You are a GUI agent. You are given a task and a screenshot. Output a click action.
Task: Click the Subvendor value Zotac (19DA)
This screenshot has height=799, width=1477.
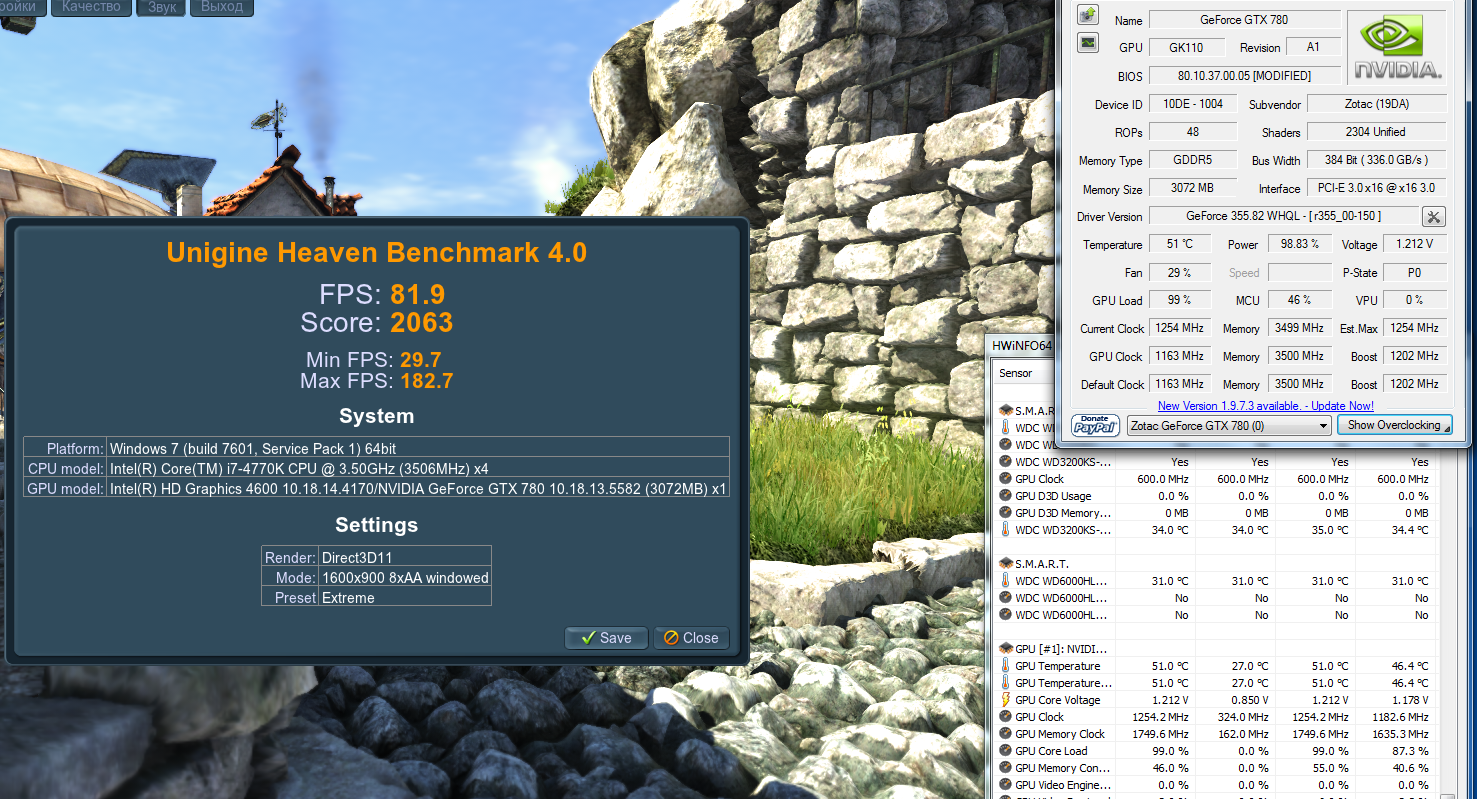pos(1377,104)
